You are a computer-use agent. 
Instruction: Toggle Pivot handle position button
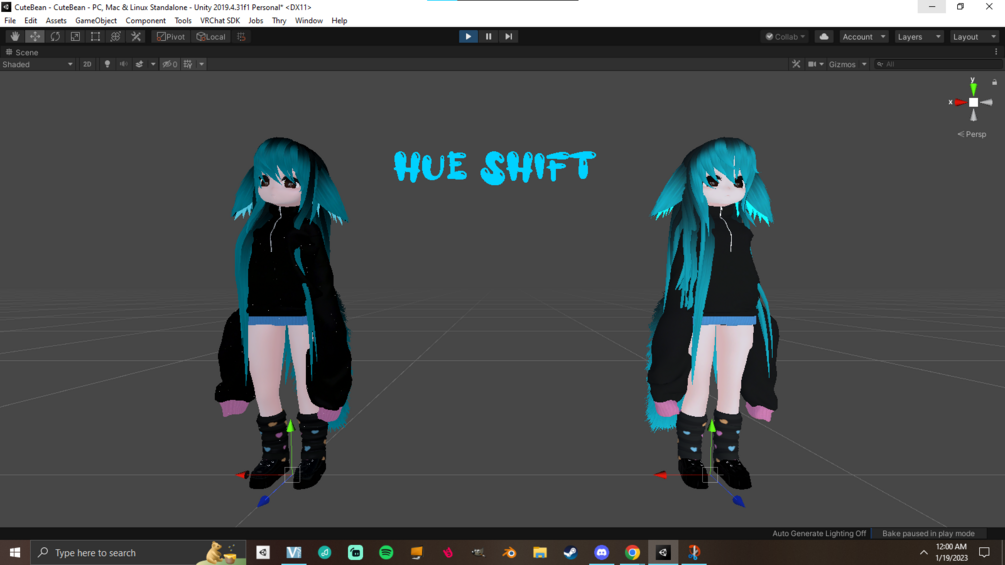[171, 37]
